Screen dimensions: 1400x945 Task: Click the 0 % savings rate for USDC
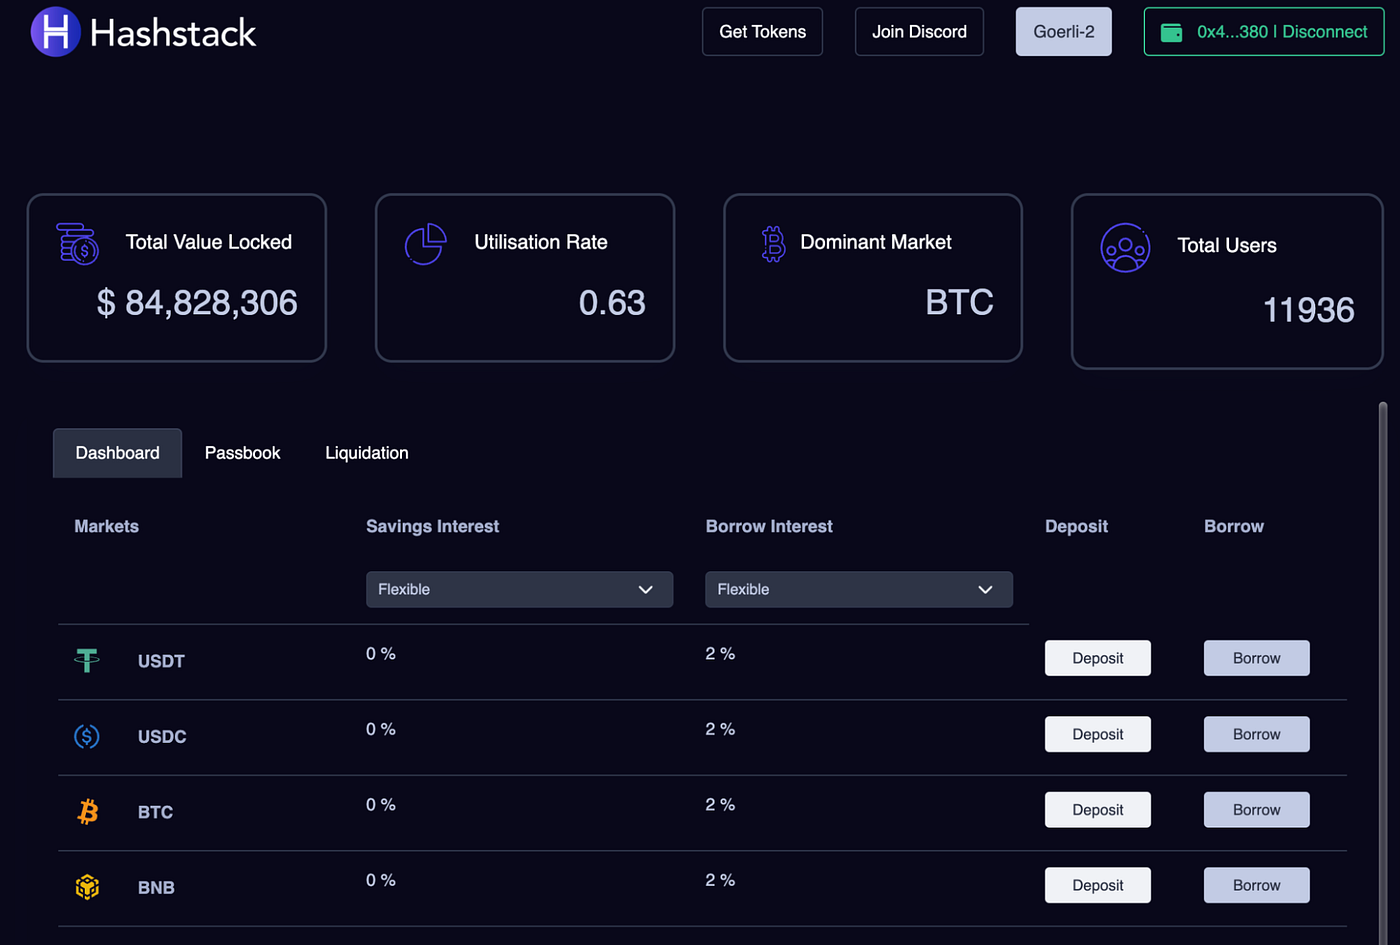[381, 729]
